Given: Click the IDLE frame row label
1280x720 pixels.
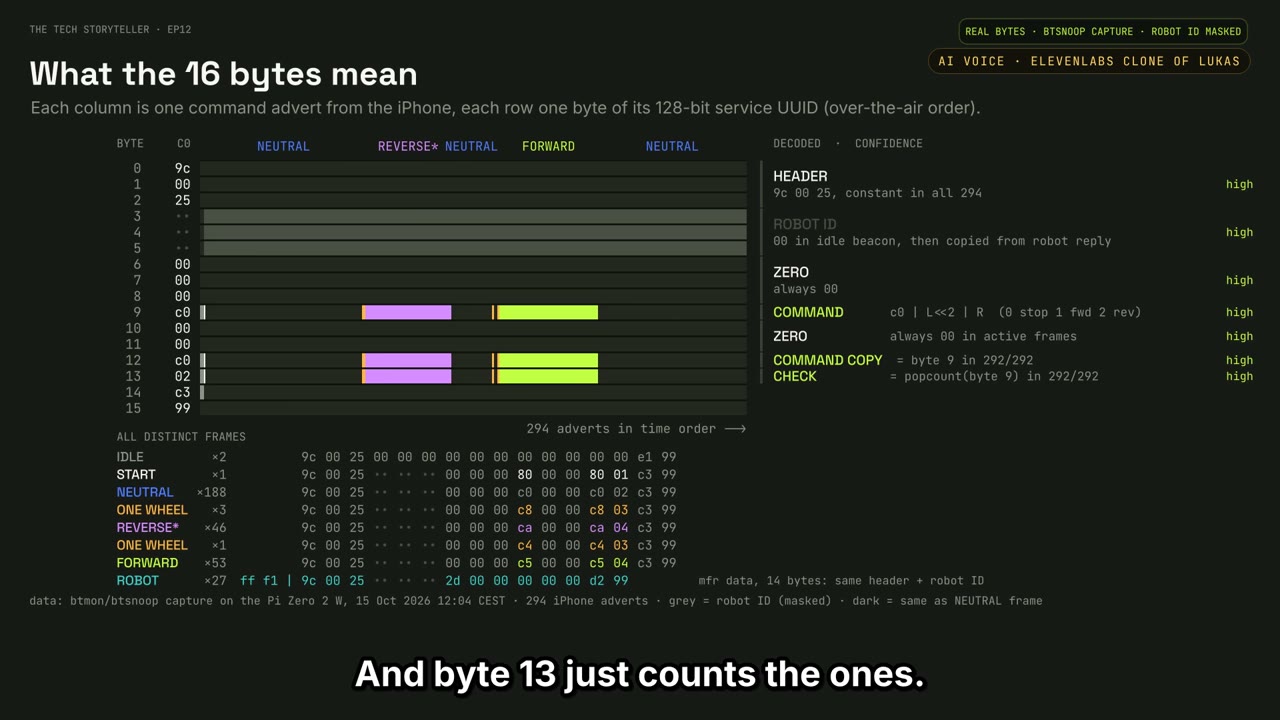Looking at the screenshot, I should tap(131, 457).
